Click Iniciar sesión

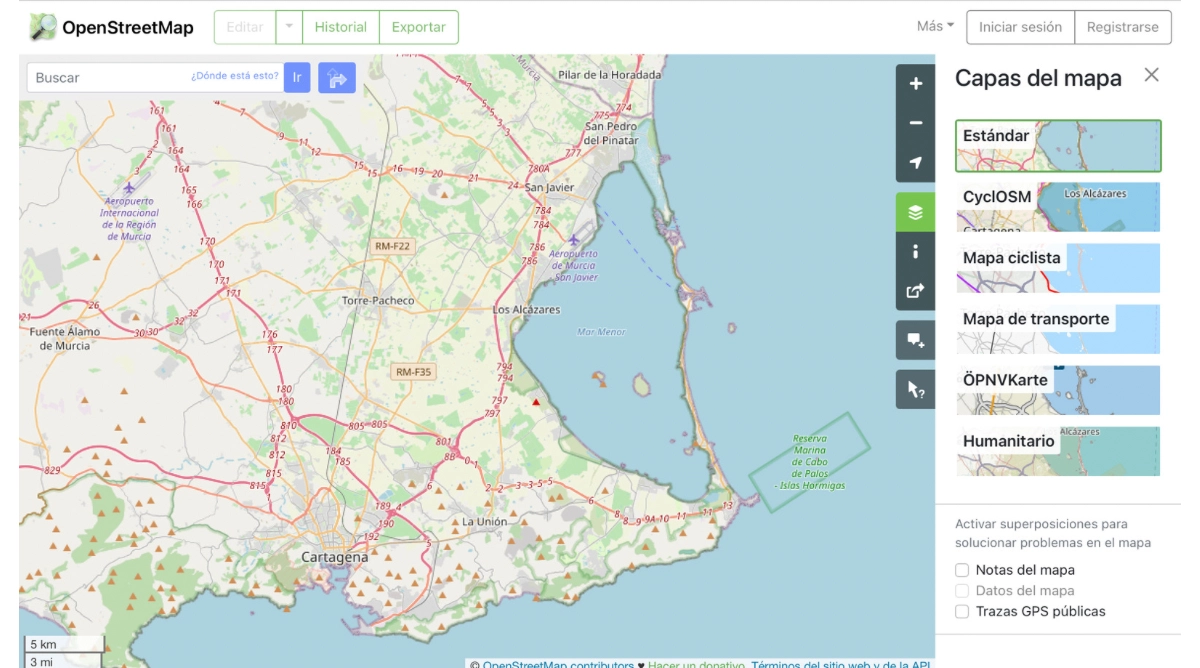pos(1020,27)
